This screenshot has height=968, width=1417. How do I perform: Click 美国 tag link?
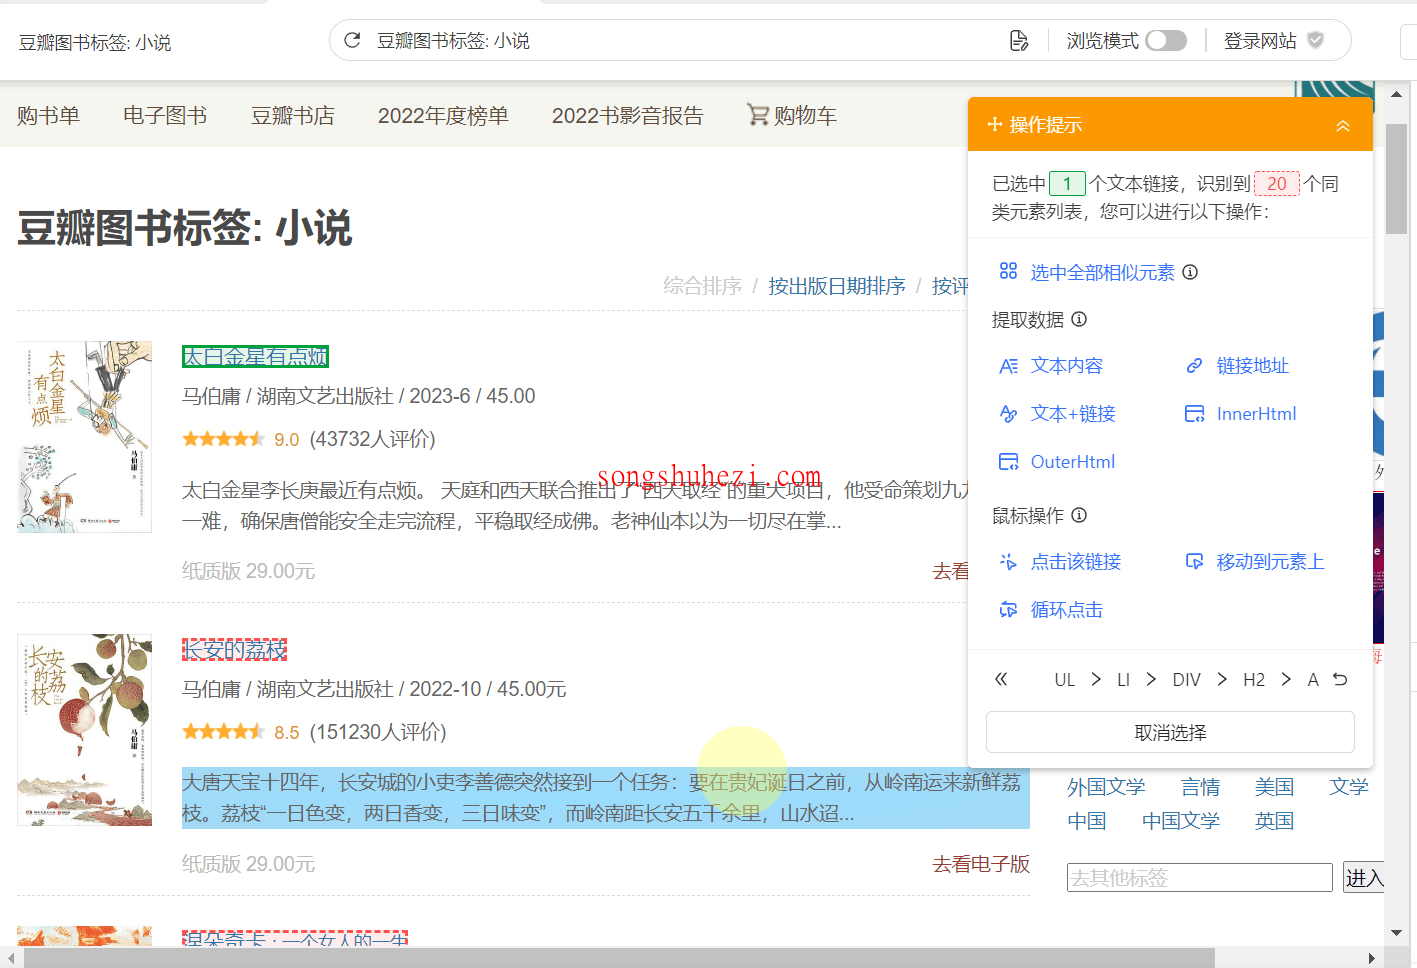[1274, 787]
